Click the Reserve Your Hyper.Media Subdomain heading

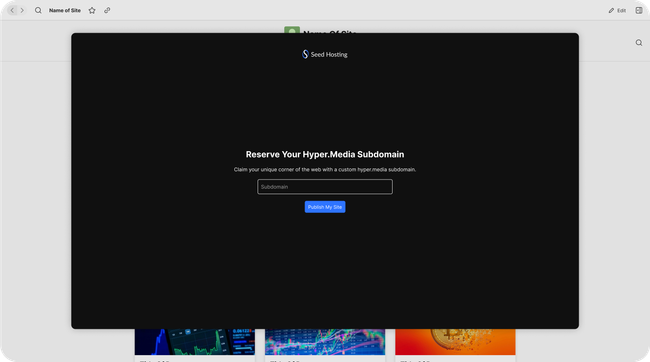[325, 154]
